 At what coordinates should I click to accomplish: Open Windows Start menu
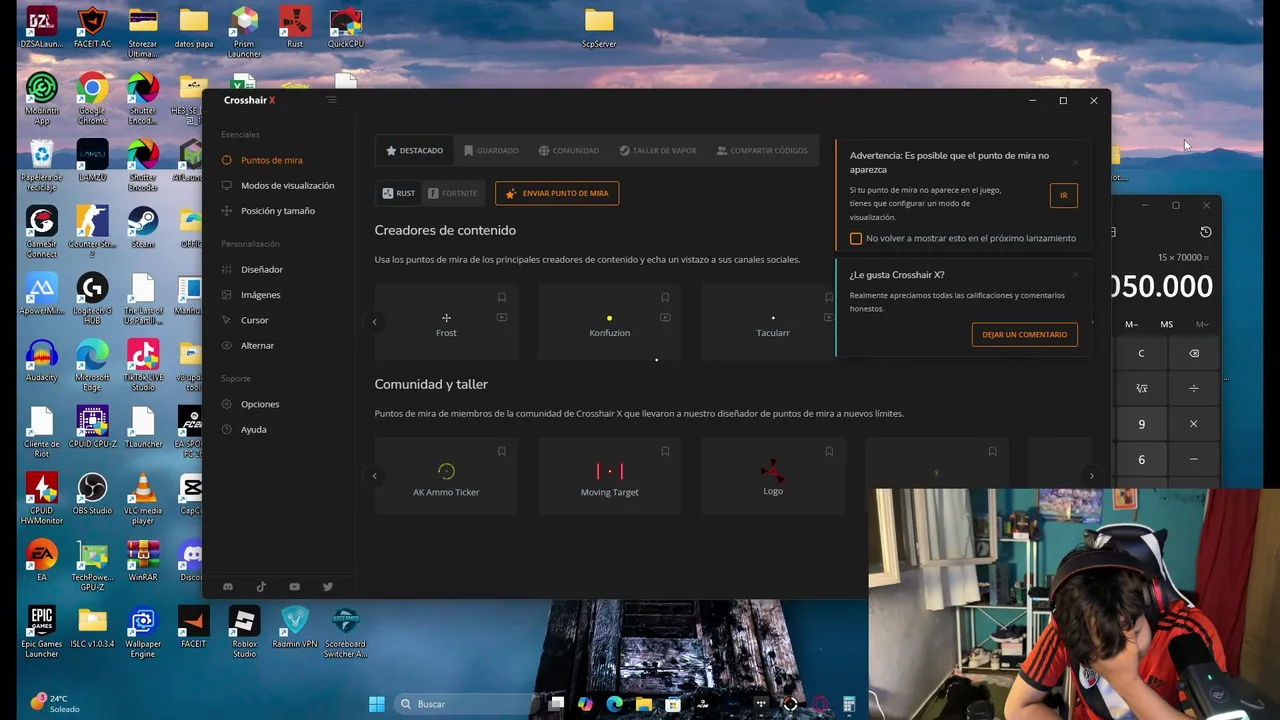tap(377, 704)
